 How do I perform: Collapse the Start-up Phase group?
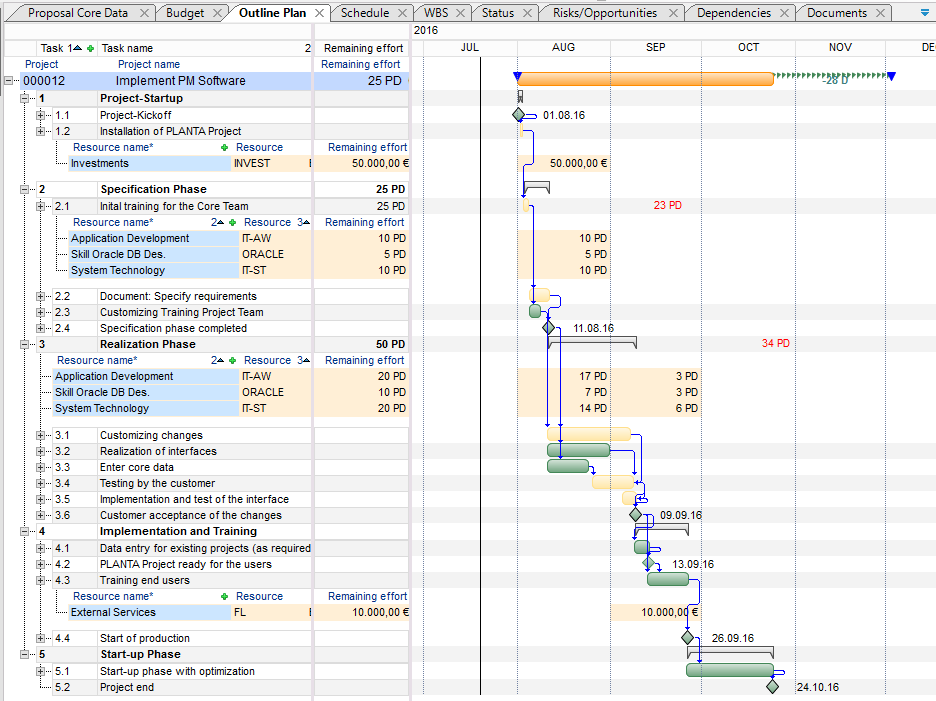pyautogui.click(x=25, y=654)
